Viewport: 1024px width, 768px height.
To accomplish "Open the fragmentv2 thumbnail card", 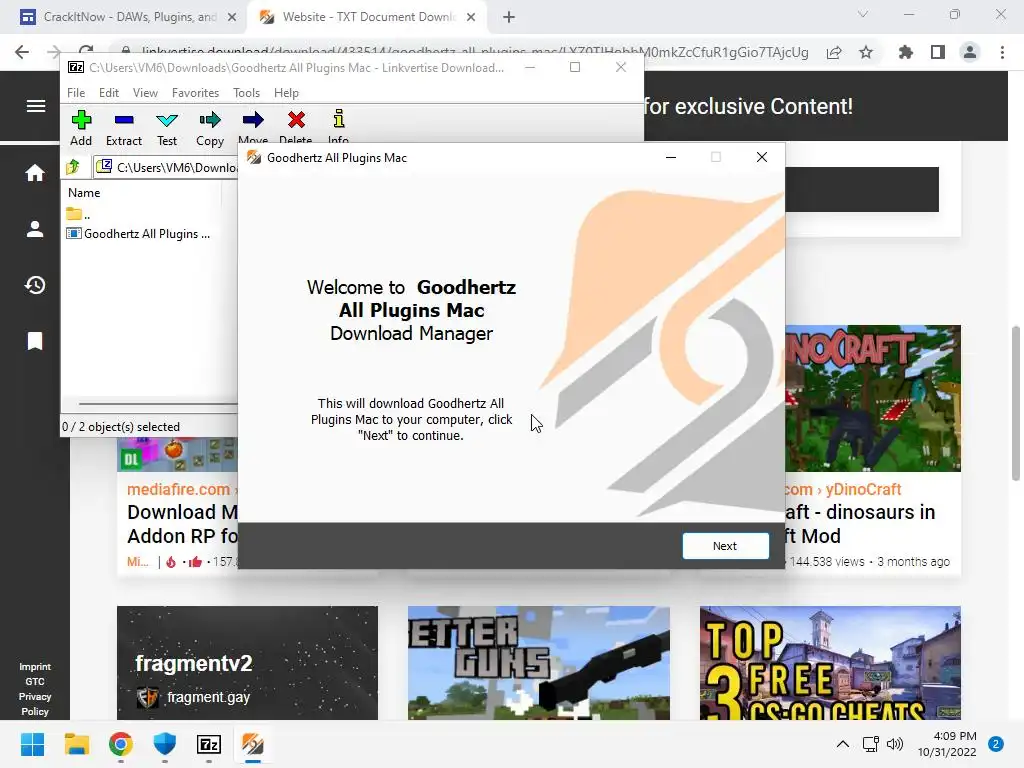I will pyautogui.click(x=248, y=663).
